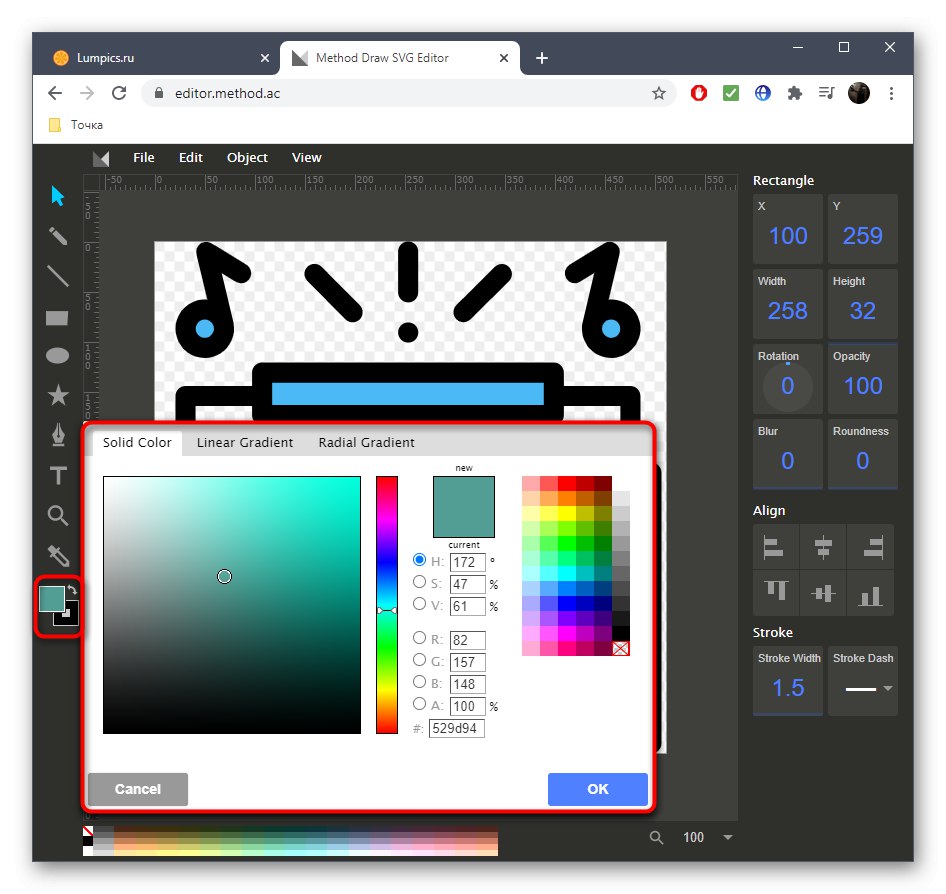The width and height of the screenshot is (946, 894).
Task: Select the arrow Select tool
Action: 58,196
